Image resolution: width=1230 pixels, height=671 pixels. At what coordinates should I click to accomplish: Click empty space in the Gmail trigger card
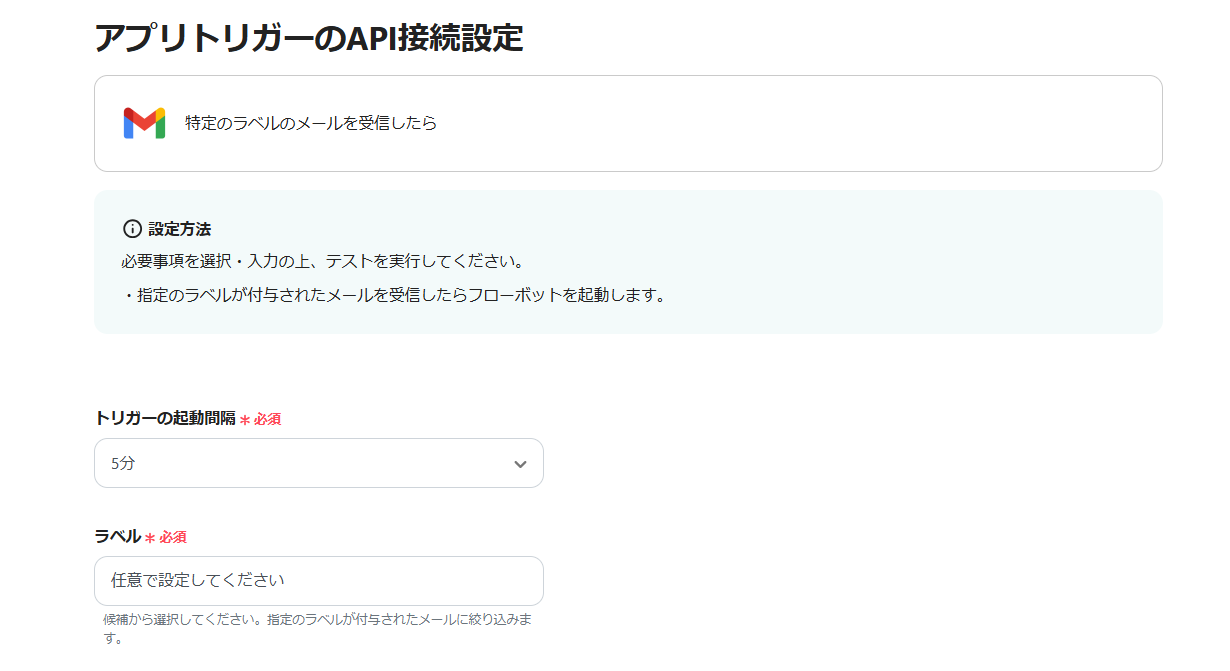tap(800, 123)
